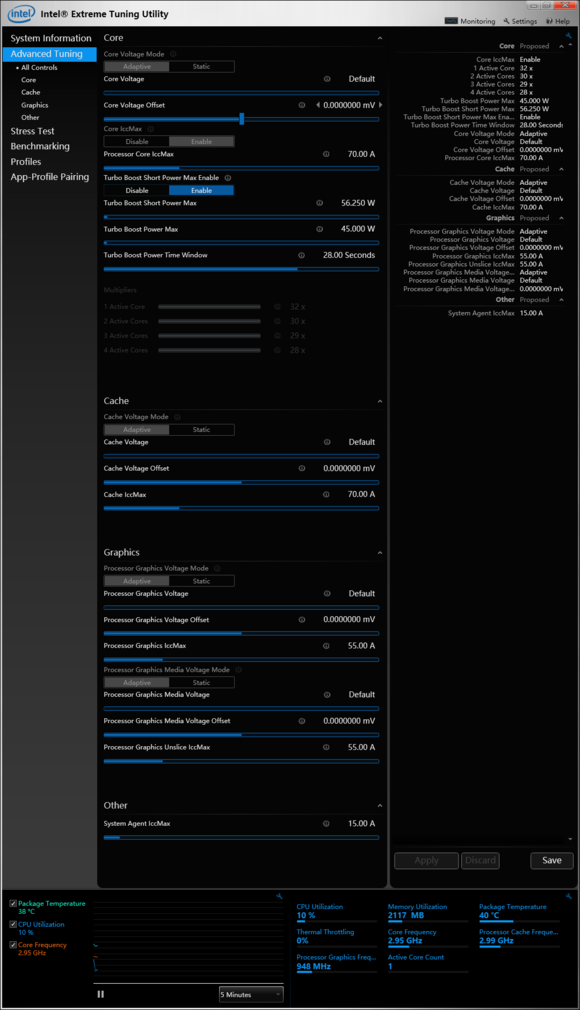Click the Help icon in the top bar
Screen dimensions: 580x1010
[x=549, y=21]
